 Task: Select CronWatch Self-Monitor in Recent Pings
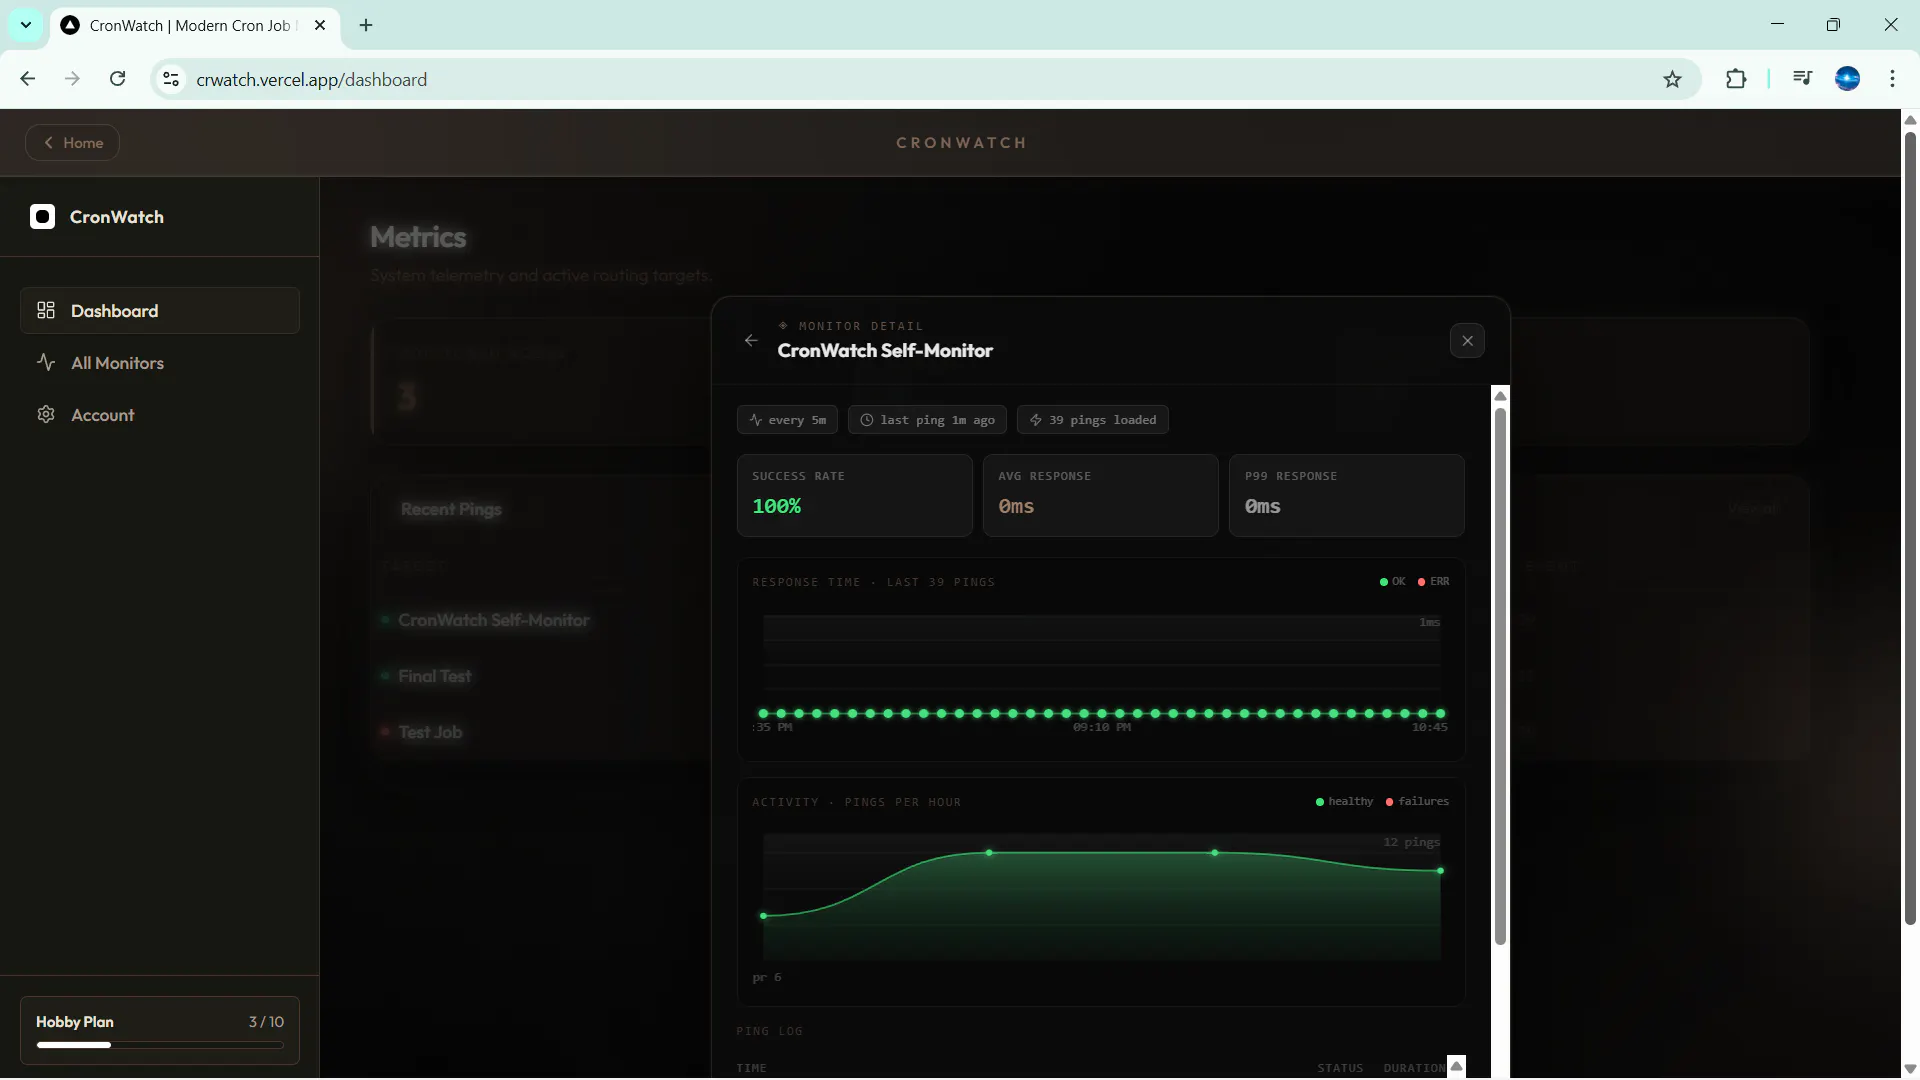494,620
